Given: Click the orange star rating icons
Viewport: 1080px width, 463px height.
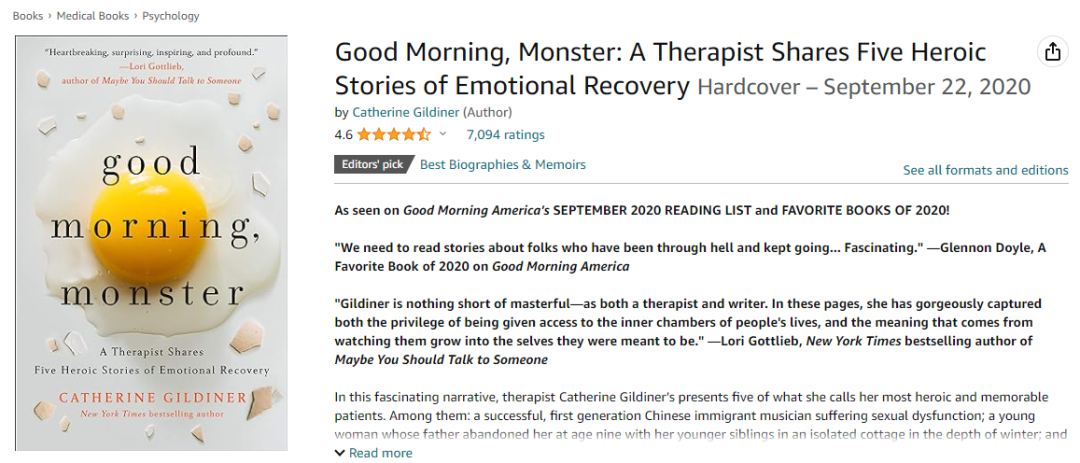Looking at the screenshot, I should 394,135.
